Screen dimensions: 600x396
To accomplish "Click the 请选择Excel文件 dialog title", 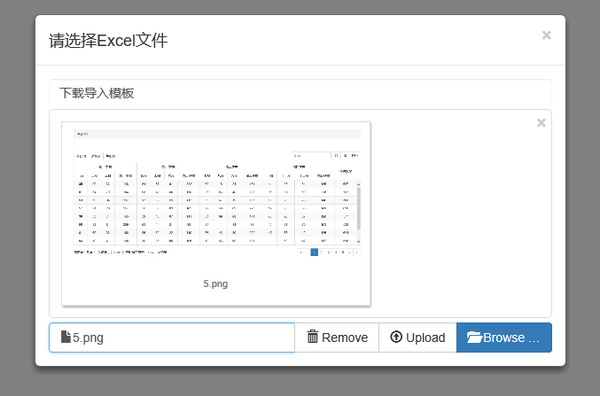I will click(108, 41).
